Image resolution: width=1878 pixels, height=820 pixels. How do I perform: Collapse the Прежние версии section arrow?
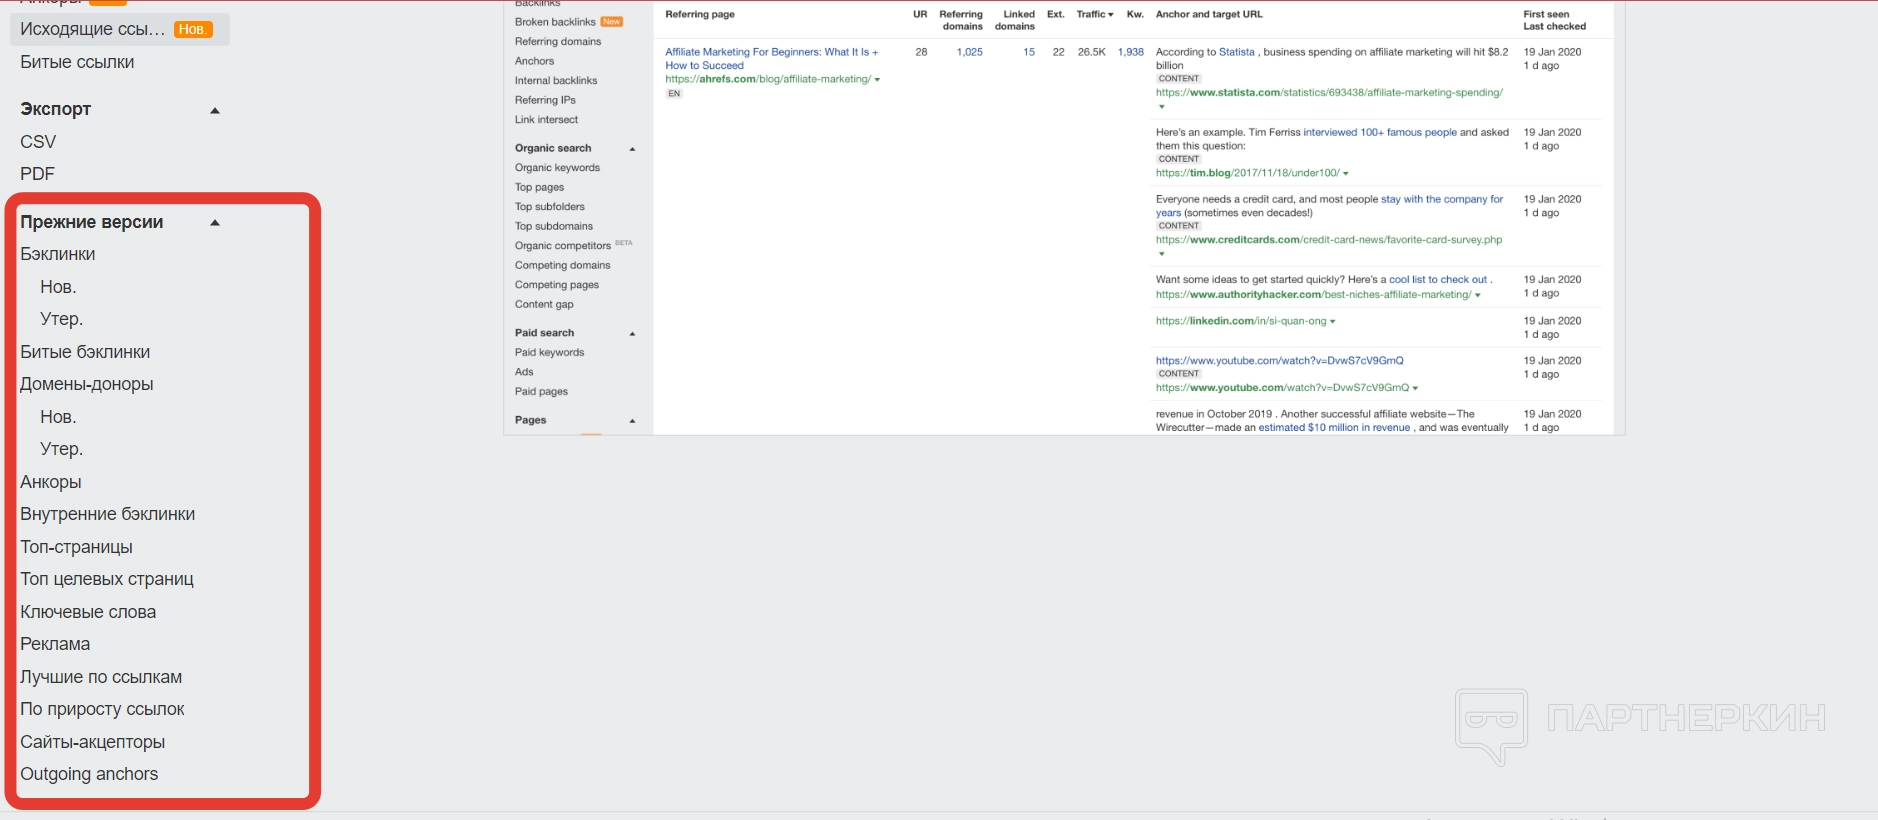click(x=215, y=222)
